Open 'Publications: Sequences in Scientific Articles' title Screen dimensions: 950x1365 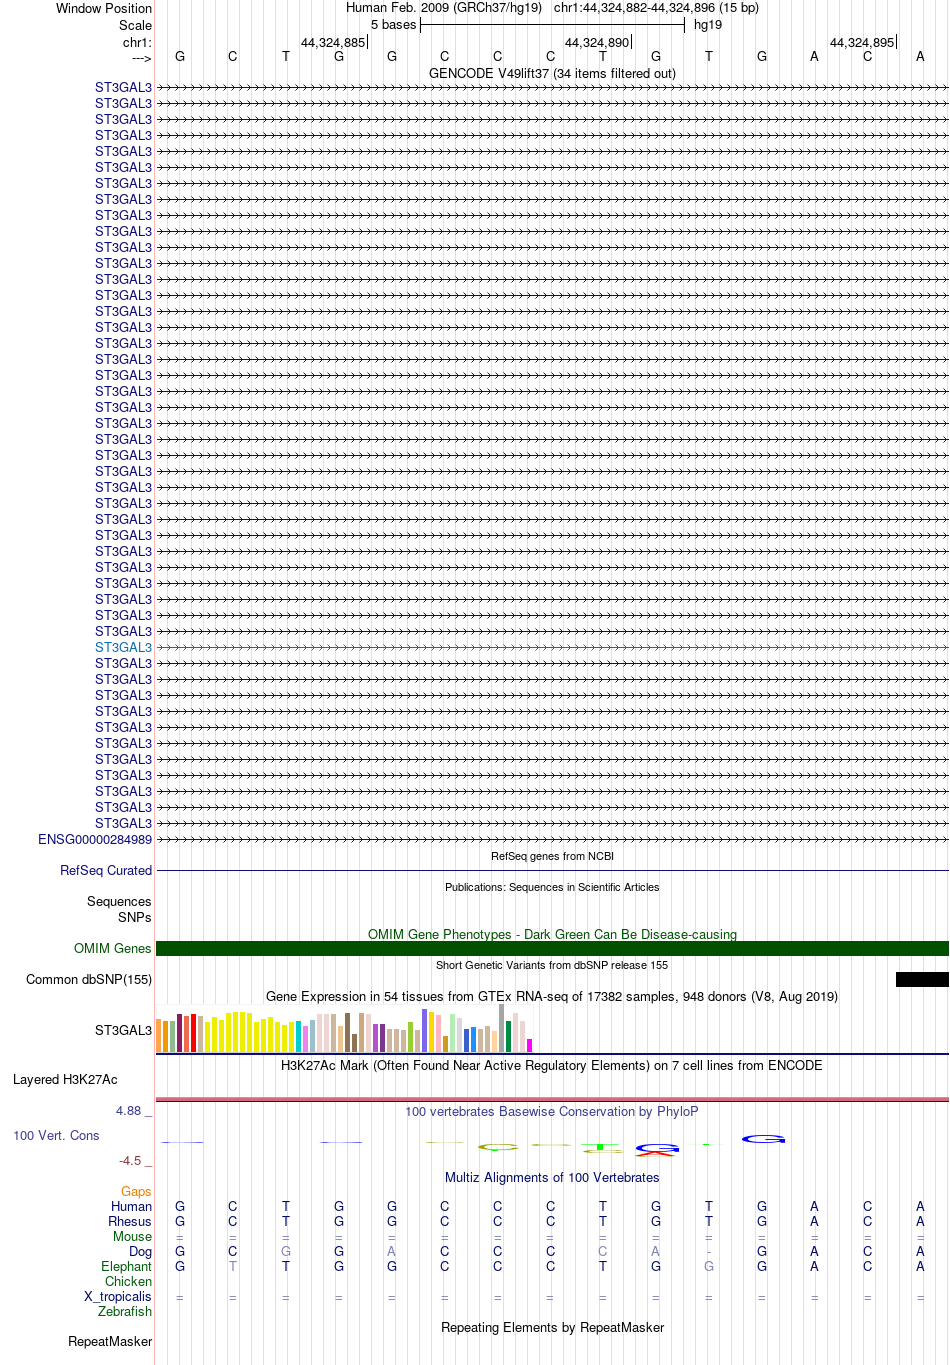click(552, 887)
